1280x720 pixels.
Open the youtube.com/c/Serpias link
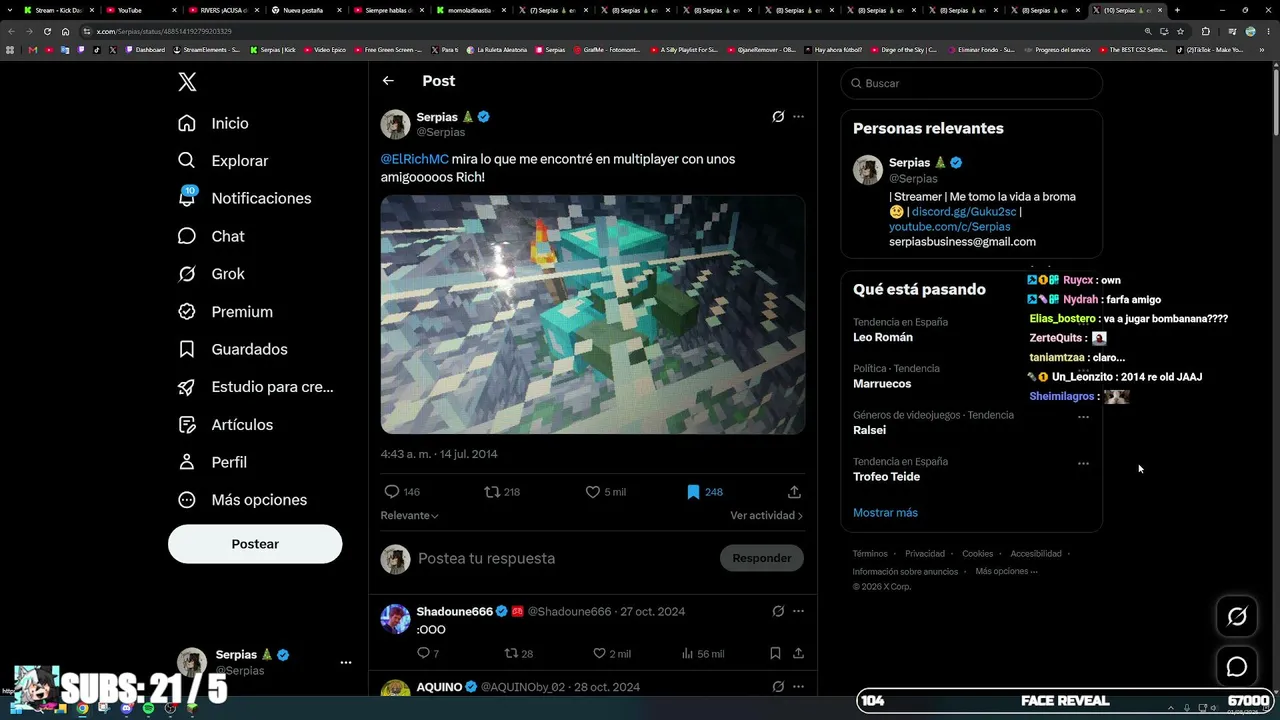pos(949,227)
